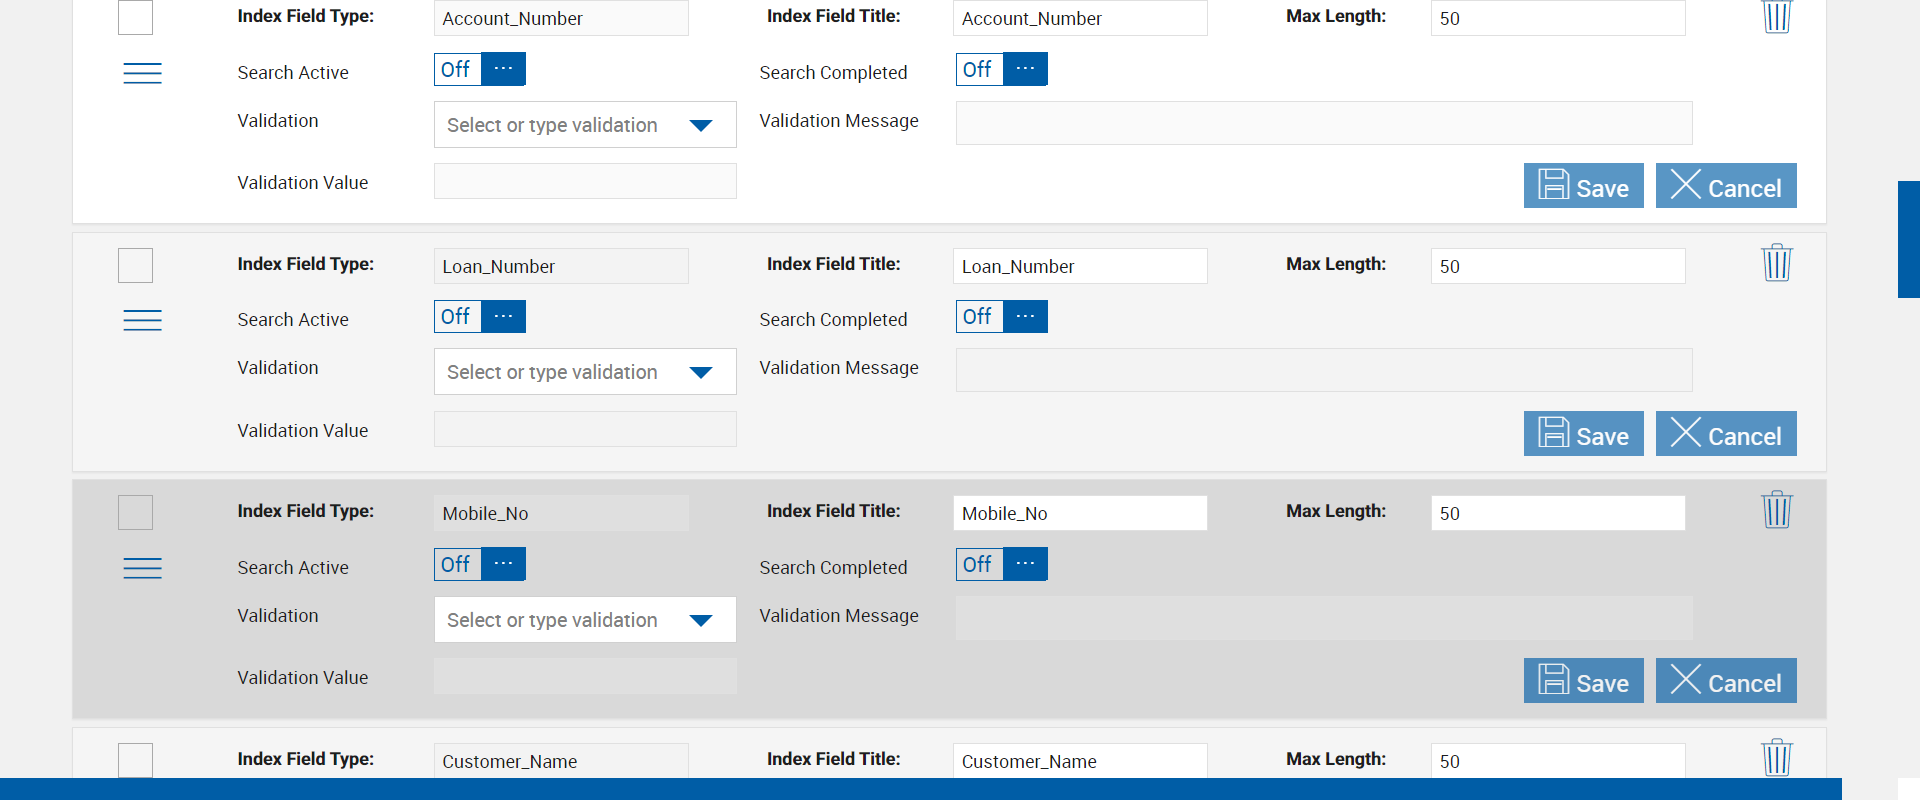Cancel changes to Loan_Number field
The height and width of the screenshot is (800, 1920).
(1725, 434)
